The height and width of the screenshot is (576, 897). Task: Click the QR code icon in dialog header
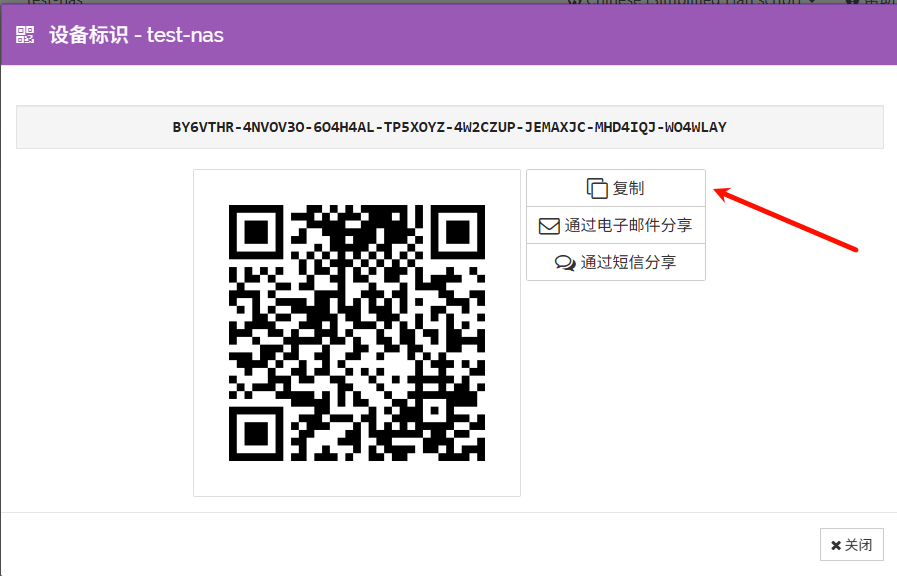tap(25, 35)
